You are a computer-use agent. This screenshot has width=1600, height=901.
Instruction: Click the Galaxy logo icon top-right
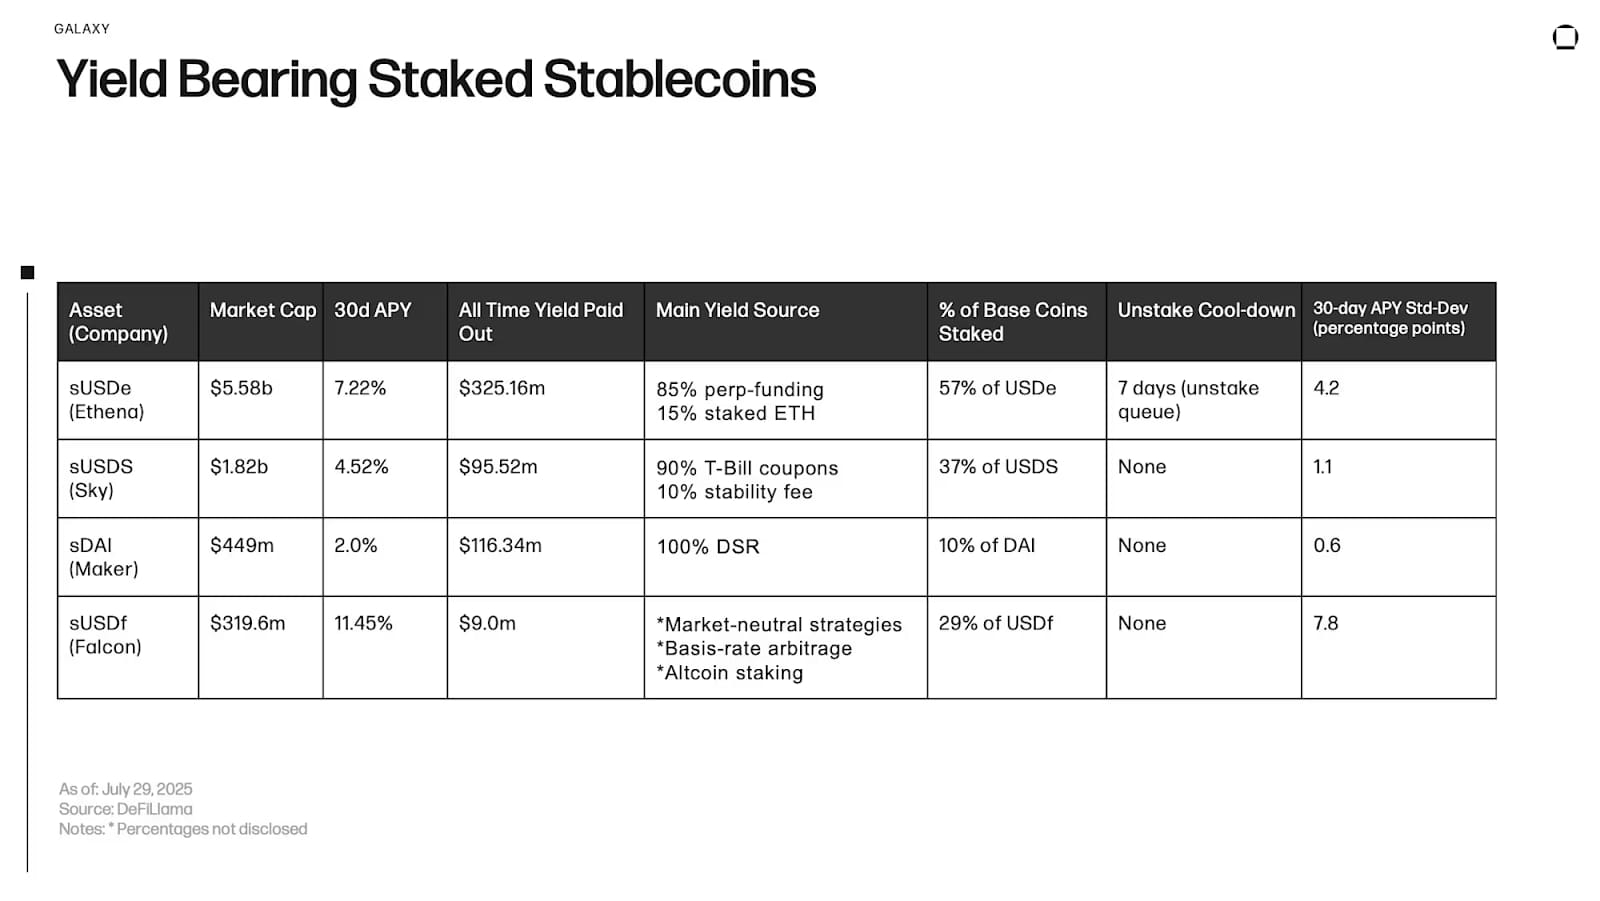point(1565,38)
